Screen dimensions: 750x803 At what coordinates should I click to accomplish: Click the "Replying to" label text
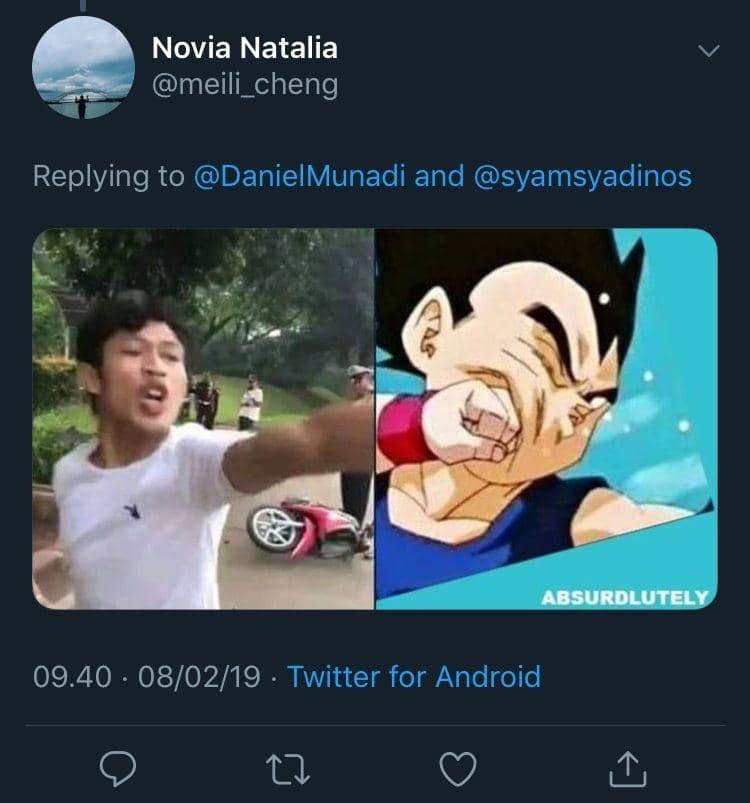(109, 176)
